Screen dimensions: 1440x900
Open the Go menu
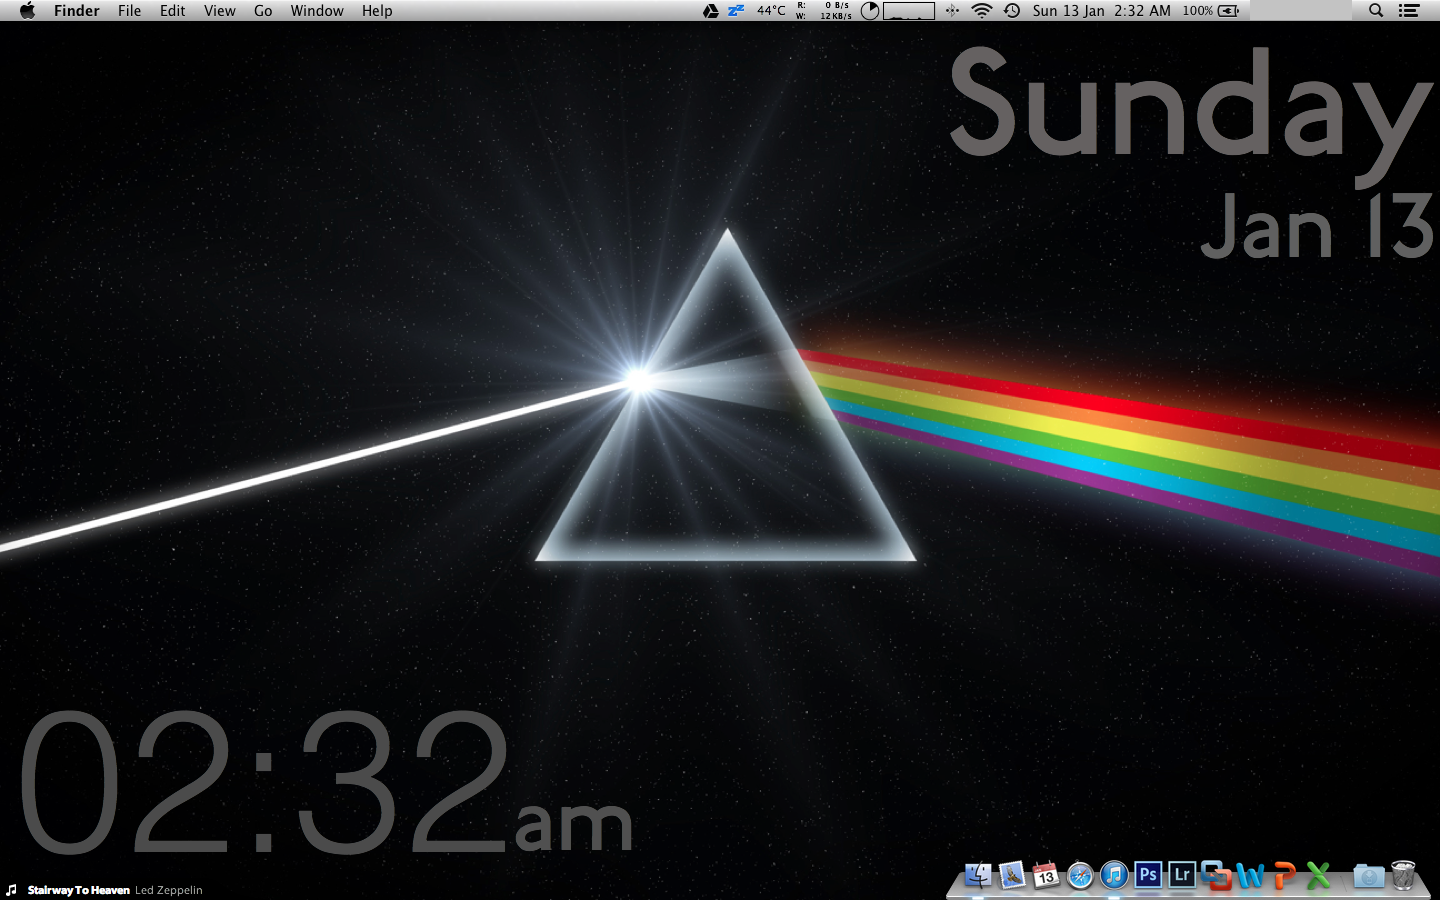point(263,10)
